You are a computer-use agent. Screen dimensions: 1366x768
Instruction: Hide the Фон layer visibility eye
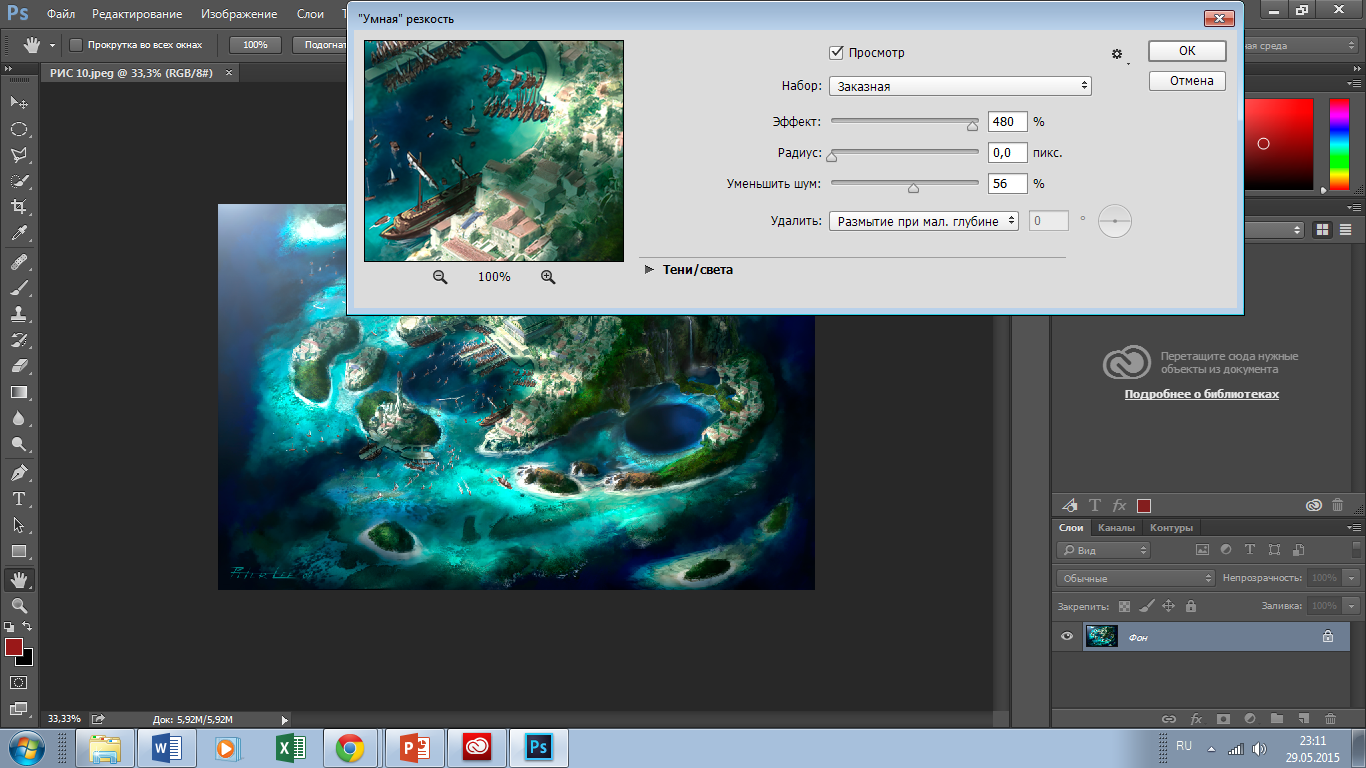click(1067, 636)
